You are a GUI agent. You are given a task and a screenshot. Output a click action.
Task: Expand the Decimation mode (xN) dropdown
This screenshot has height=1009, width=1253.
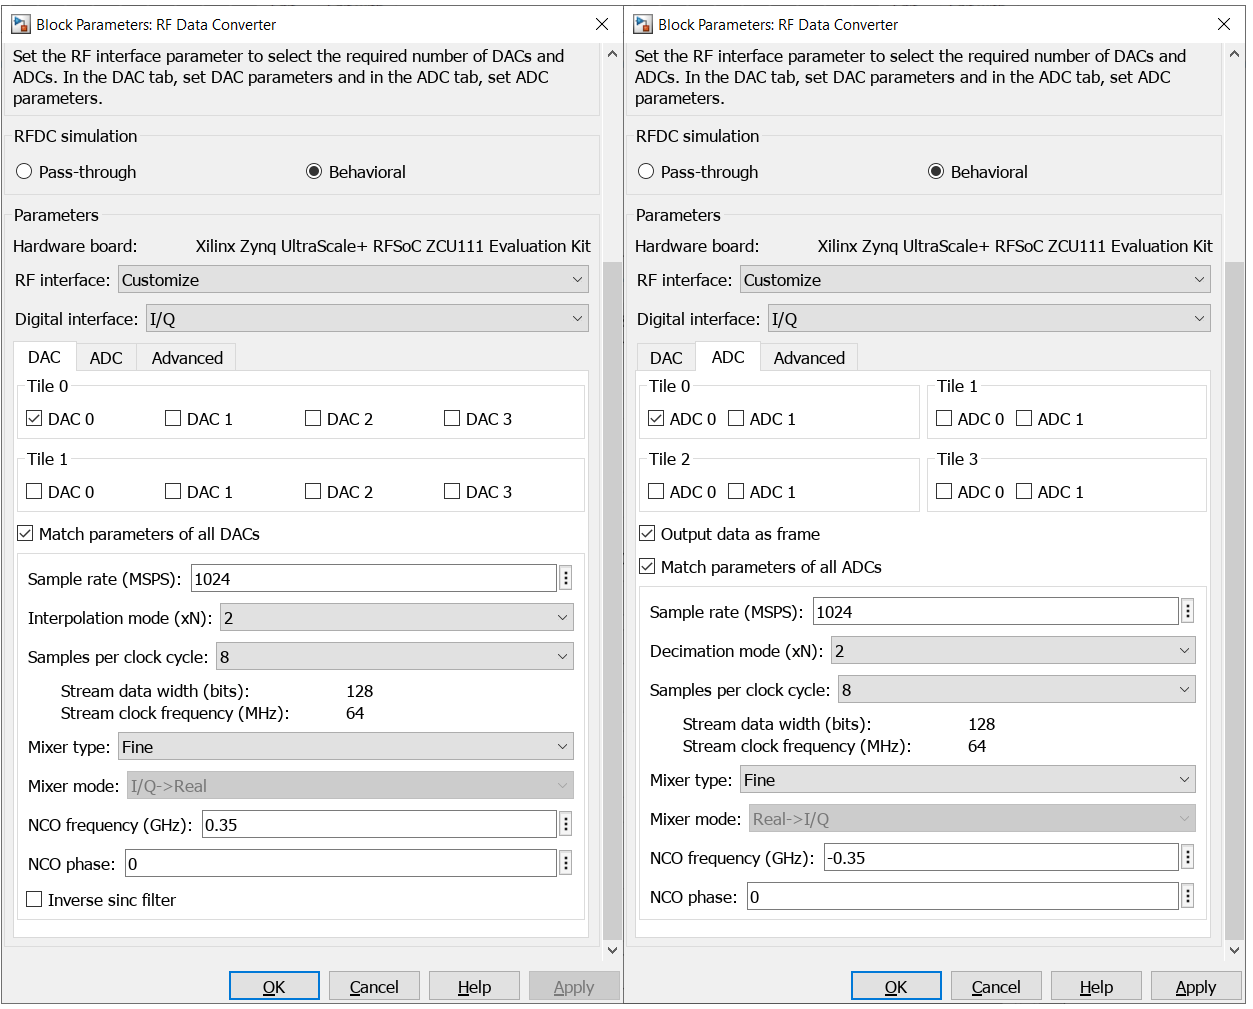pos(1013,650)
